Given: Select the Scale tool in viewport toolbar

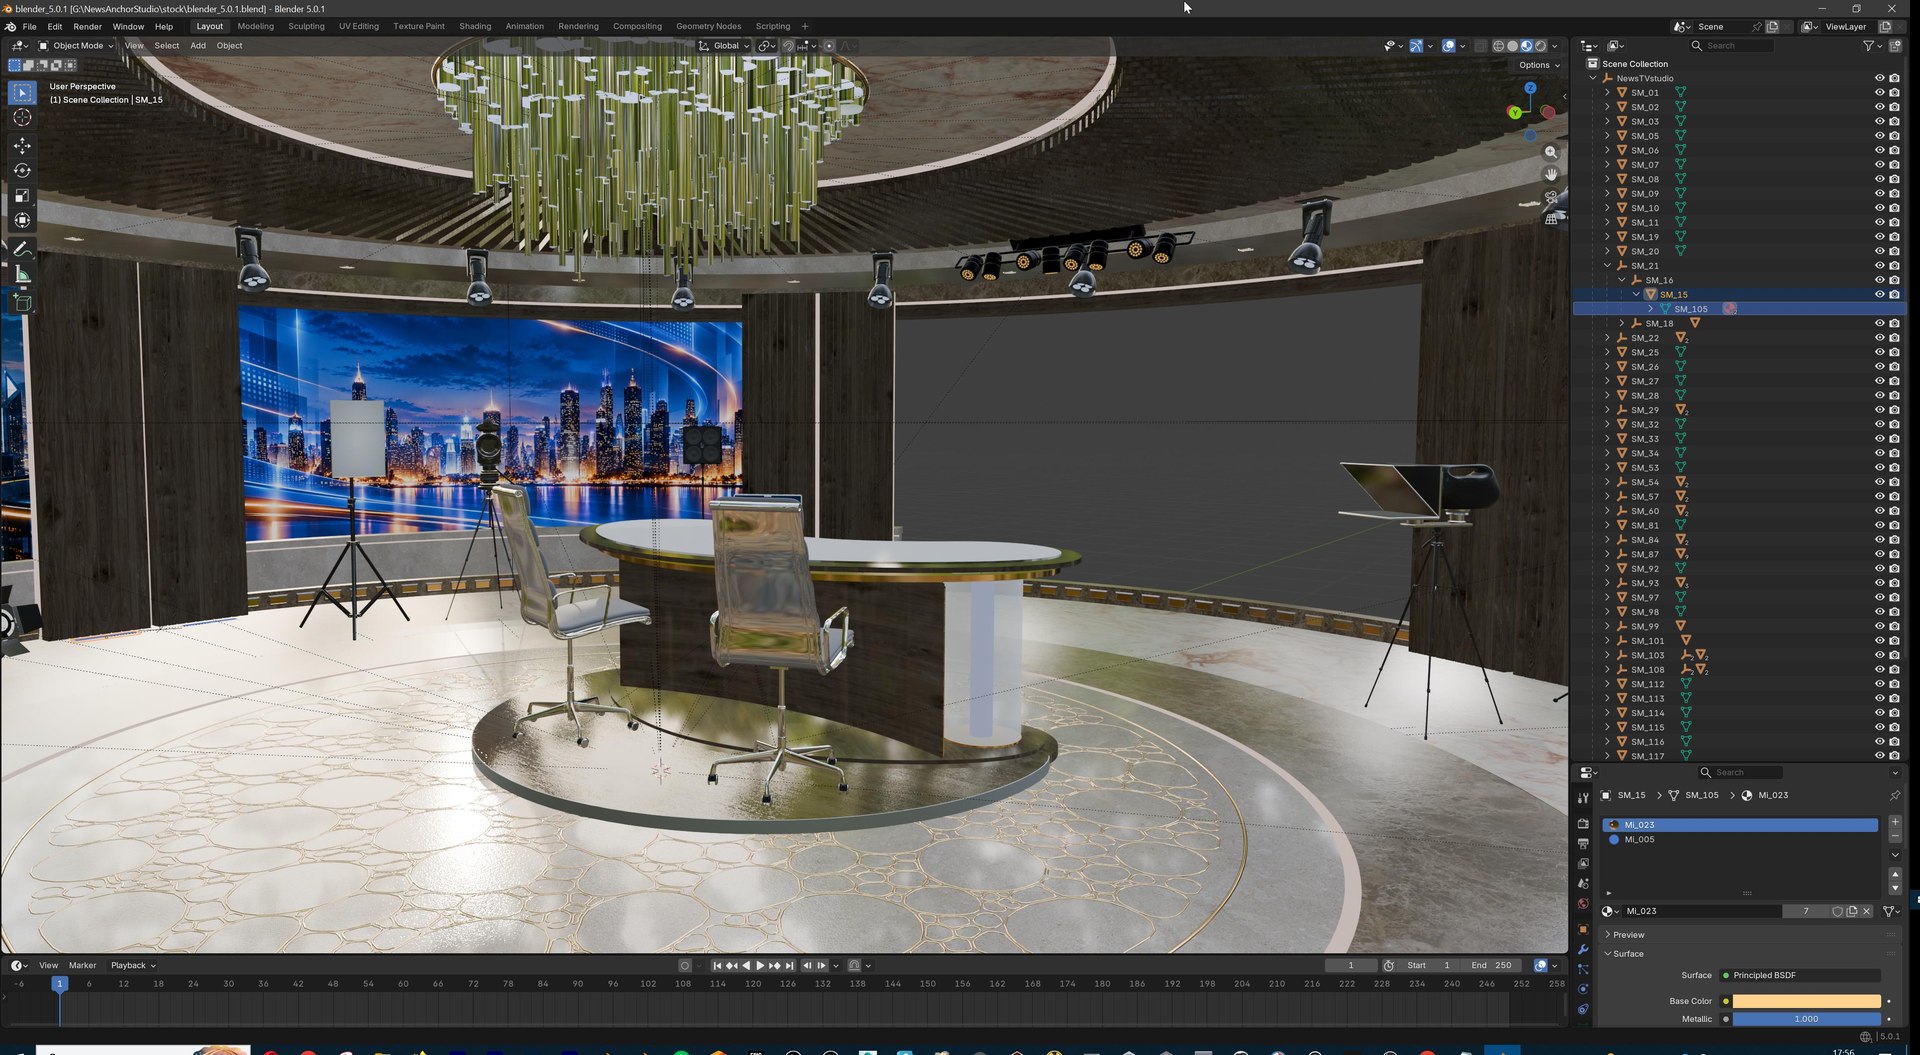Looking at the screenshot, I should click(22, 196).
